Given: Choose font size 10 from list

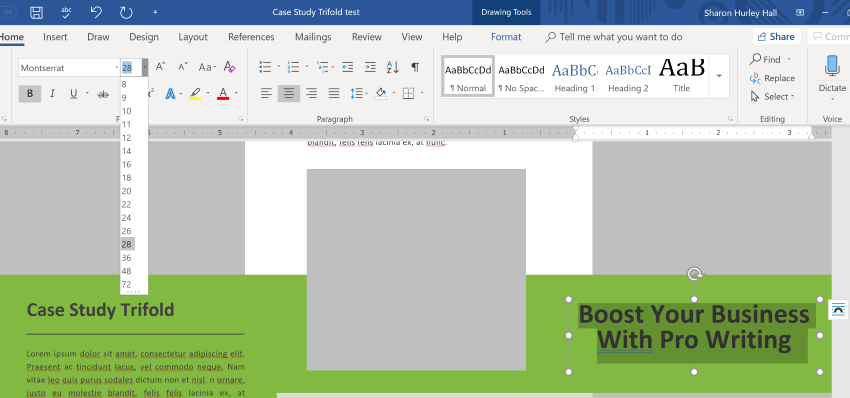Looking at the screenshot, I should coord(126,111).
